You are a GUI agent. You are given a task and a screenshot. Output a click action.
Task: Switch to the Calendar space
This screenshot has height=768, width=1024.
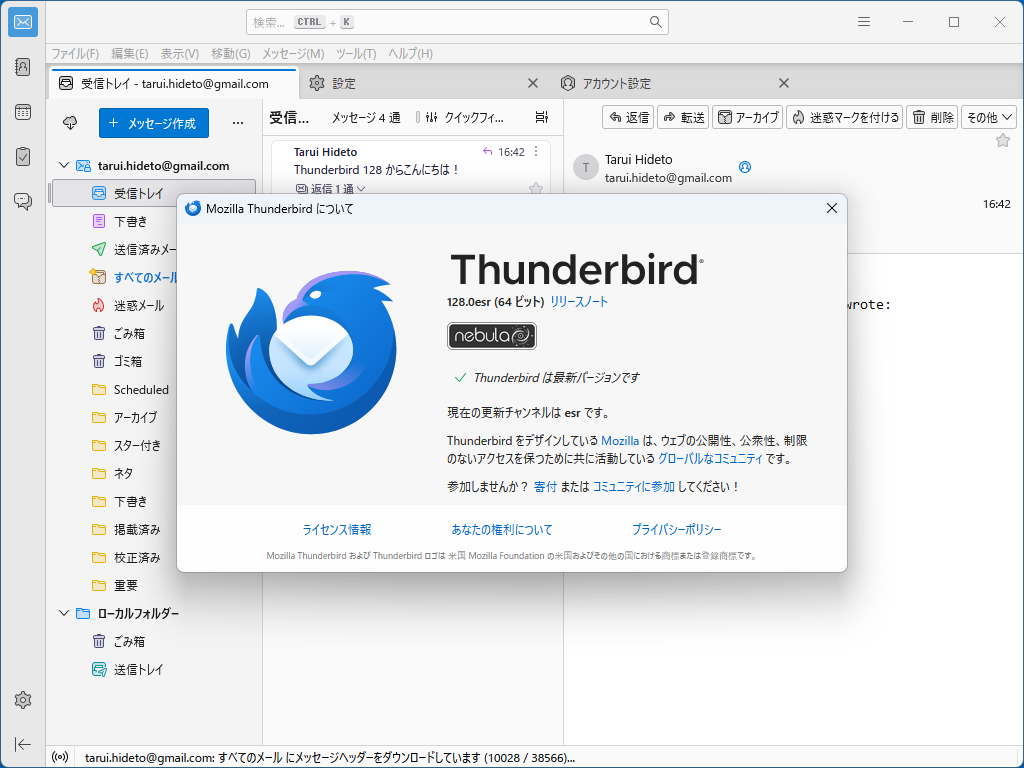[22, 112]
